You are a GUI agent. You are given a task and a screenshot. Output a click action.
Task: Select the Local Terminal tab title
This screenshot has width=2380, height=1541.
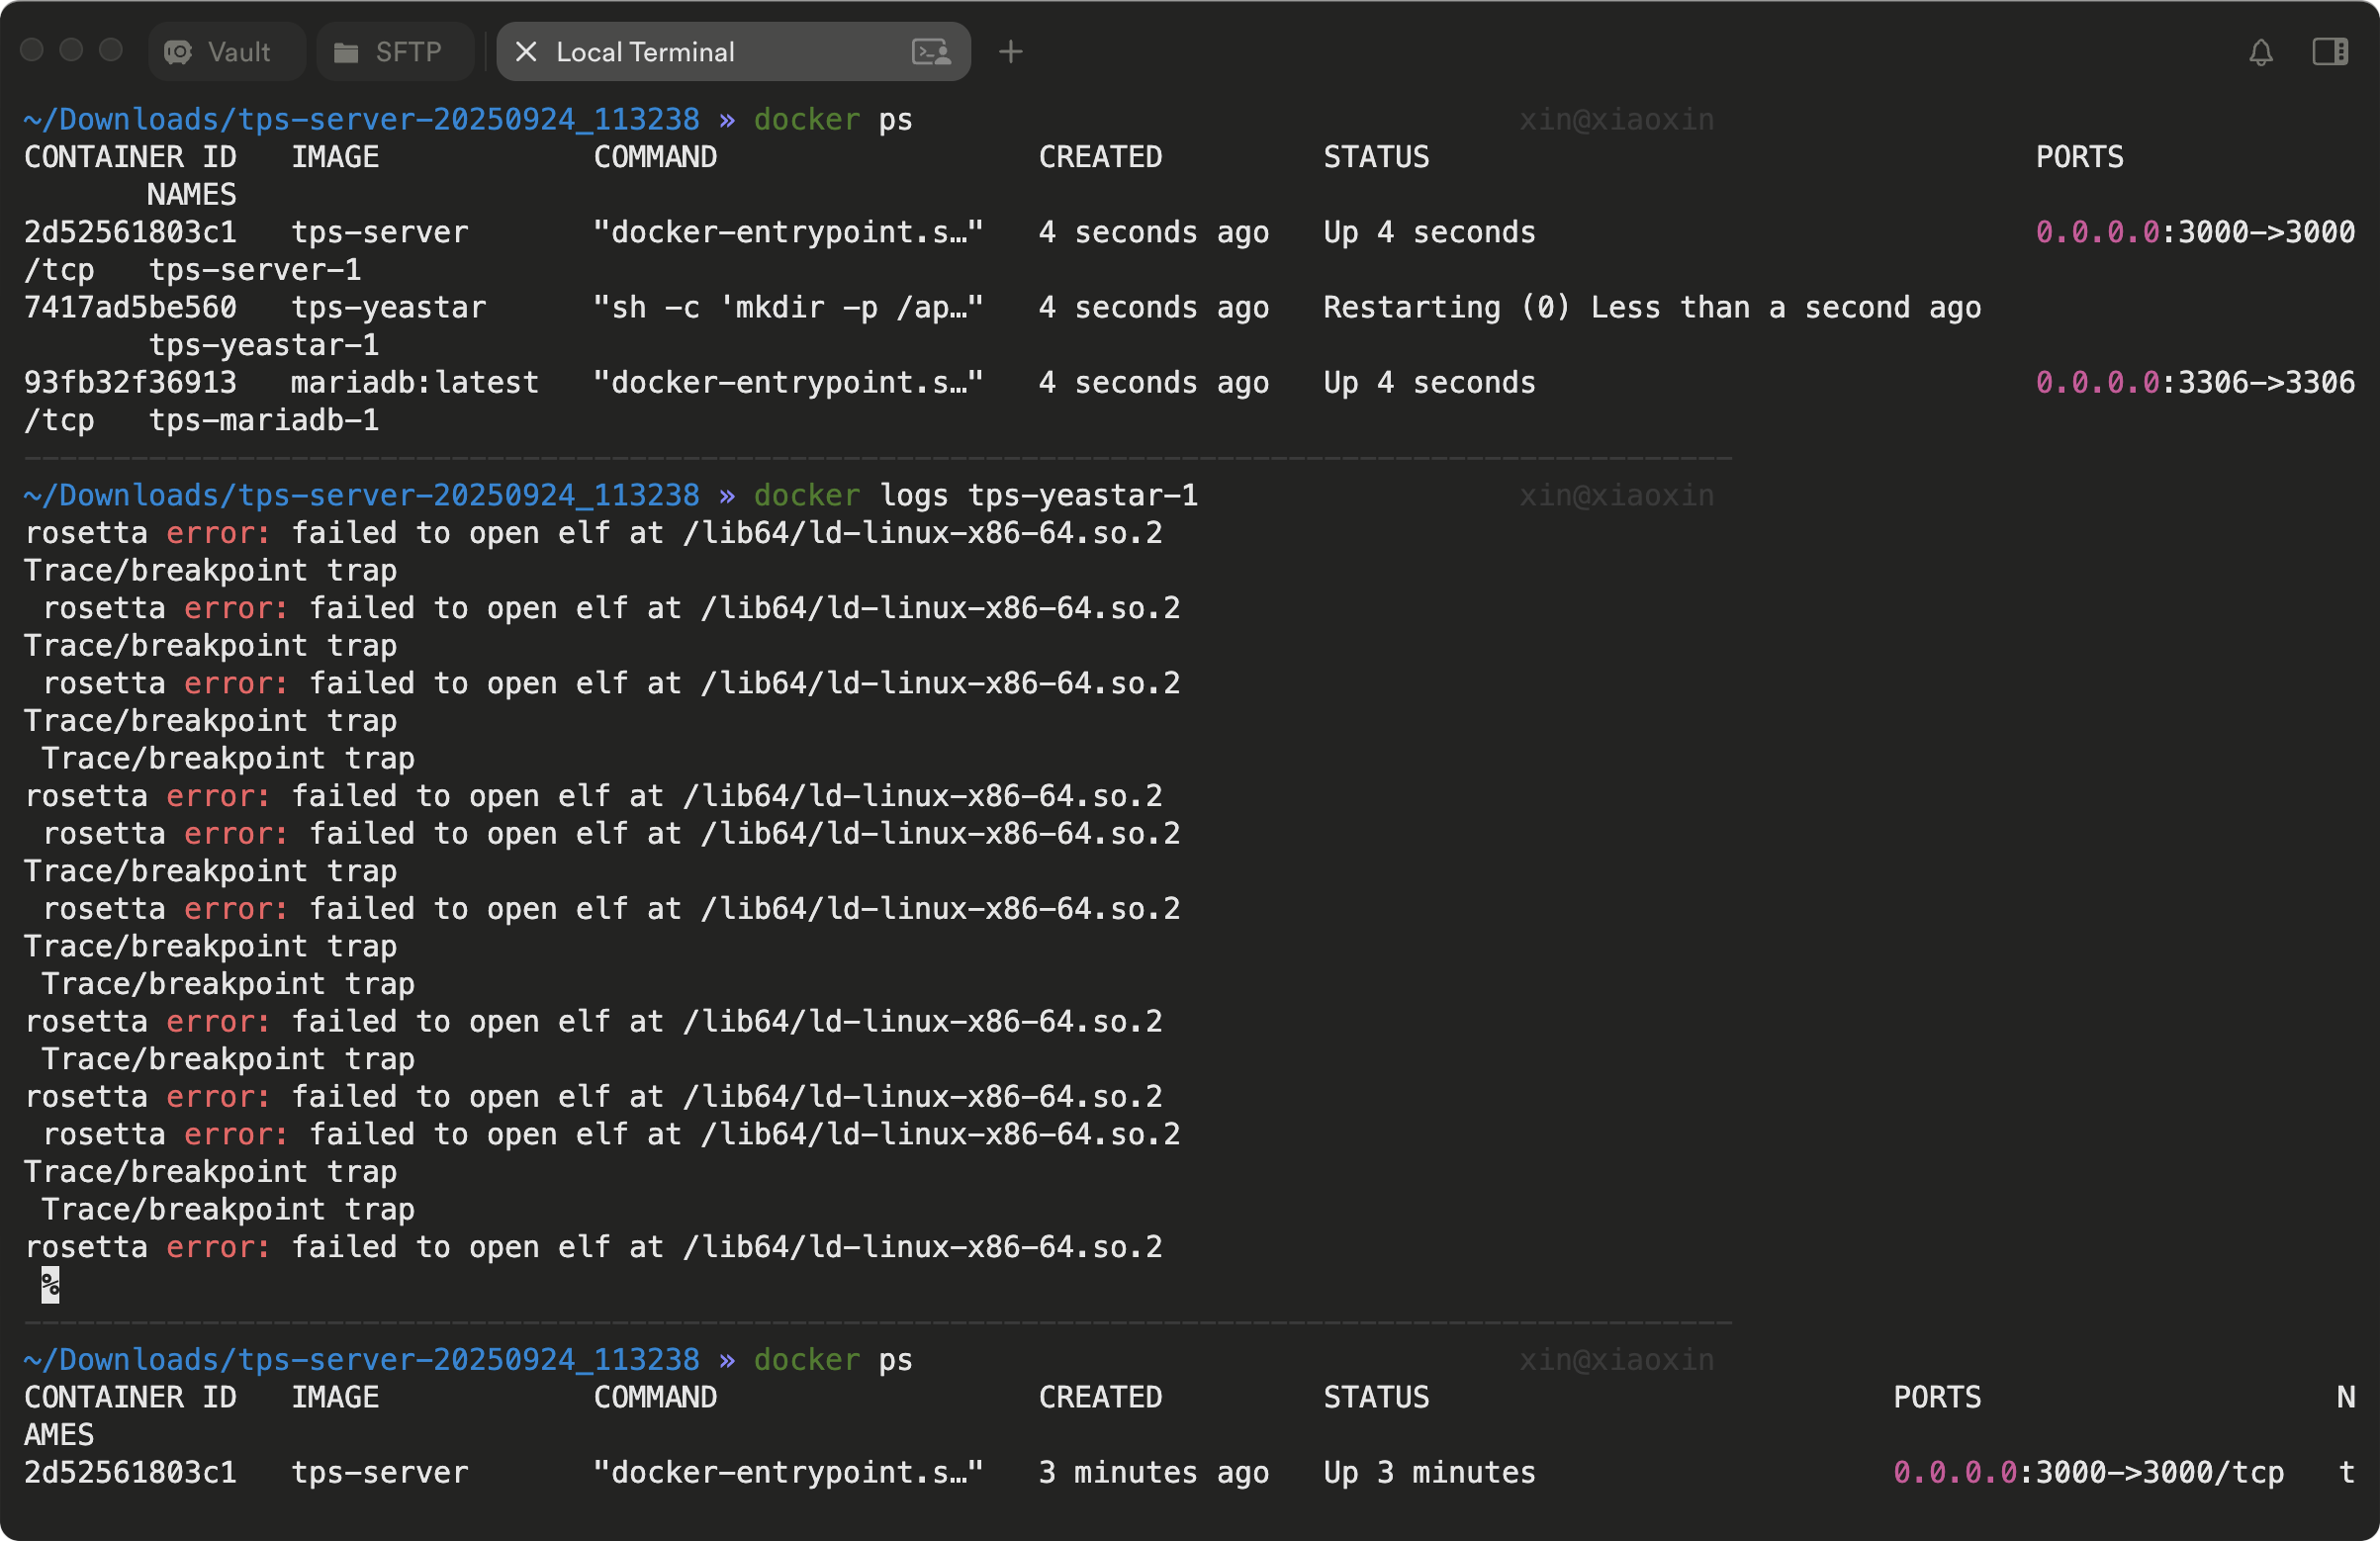645,52
